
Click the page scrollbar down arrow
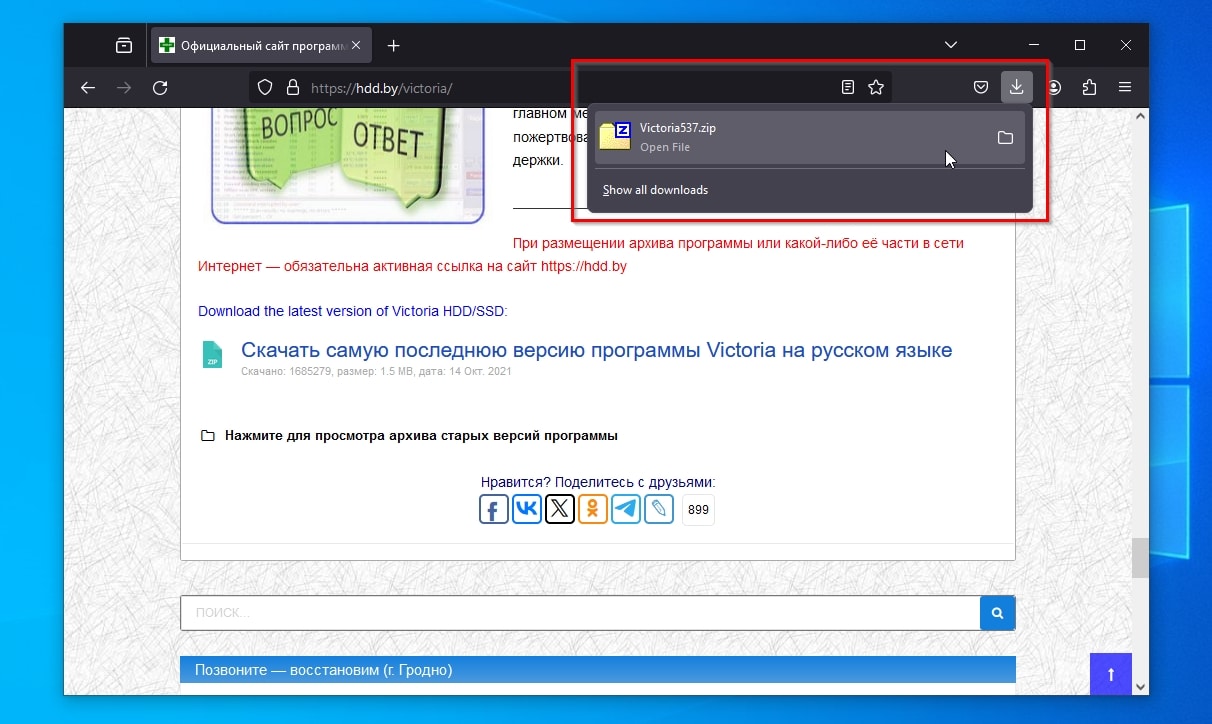[1140, 686]
